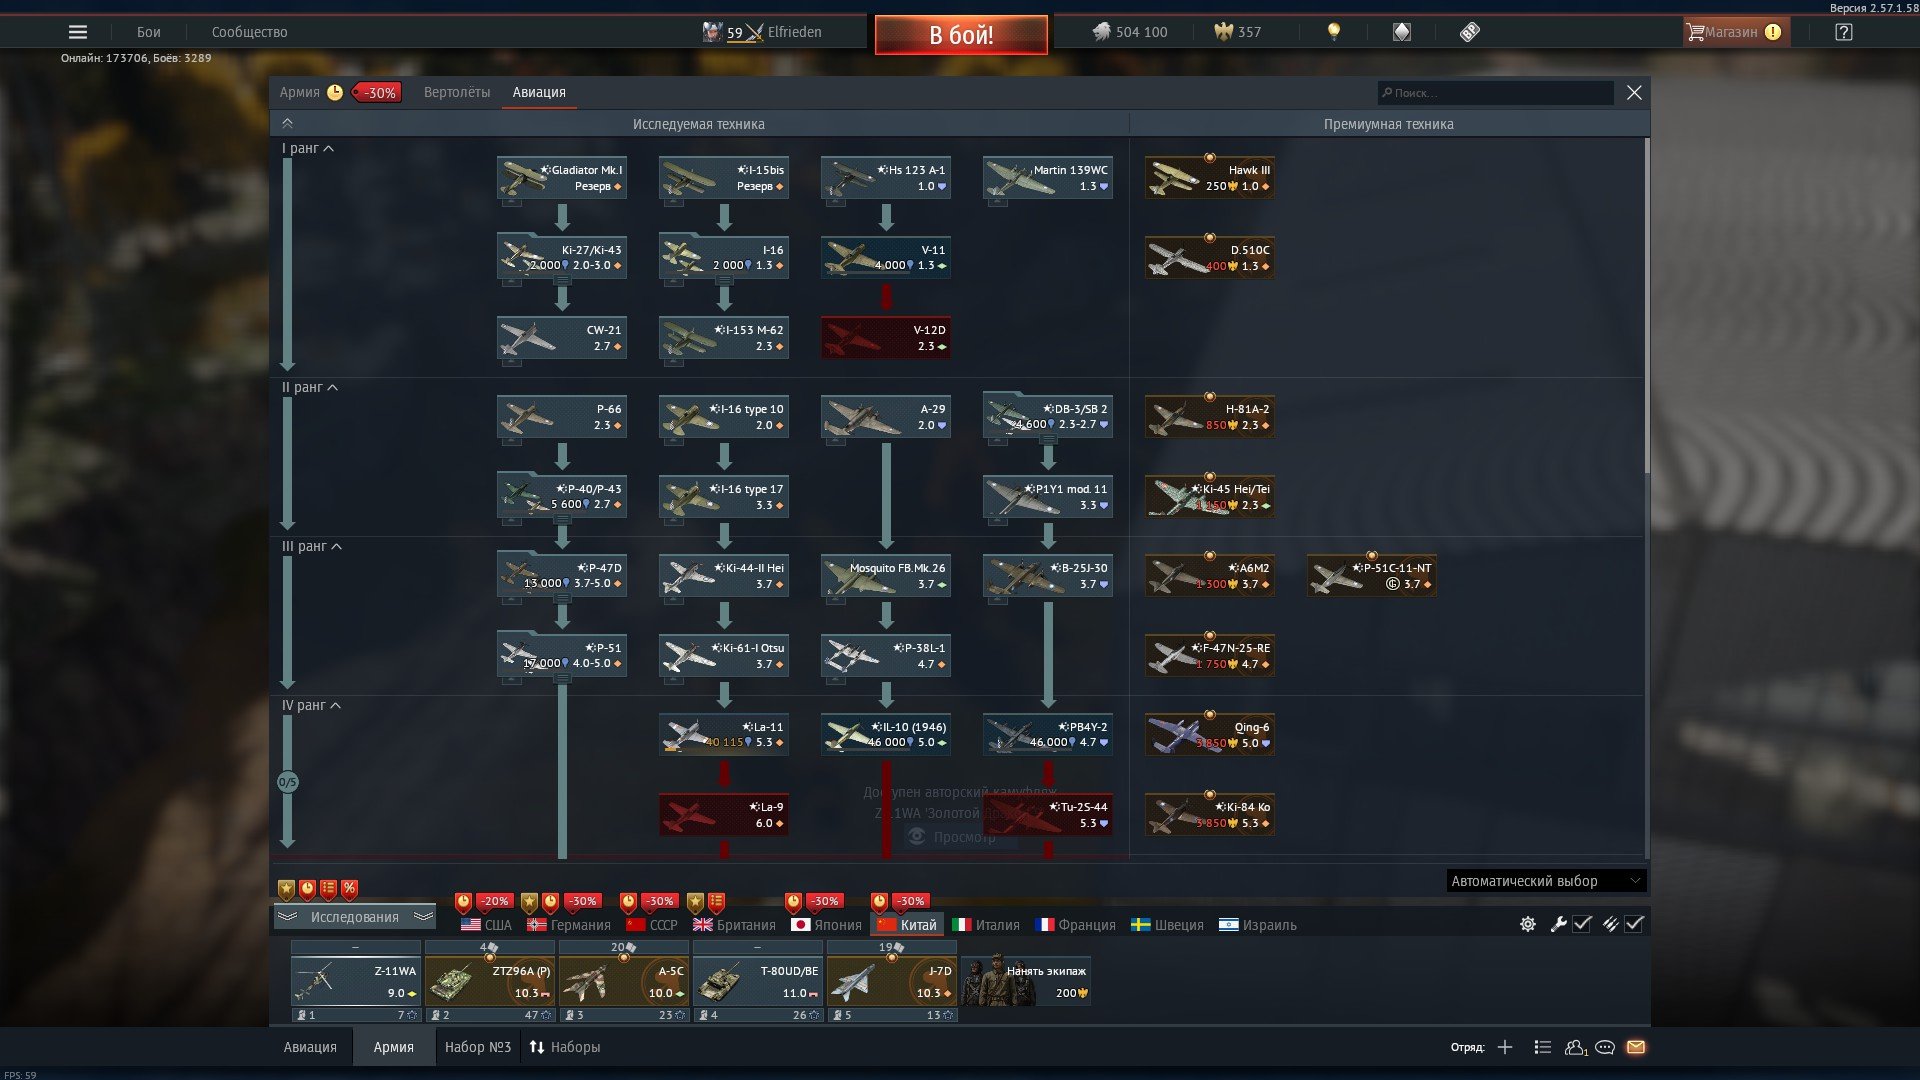The image size is (1920, 1080).
Task: Open the chat speech bubble icon
Action: tap(1605, 1047)
